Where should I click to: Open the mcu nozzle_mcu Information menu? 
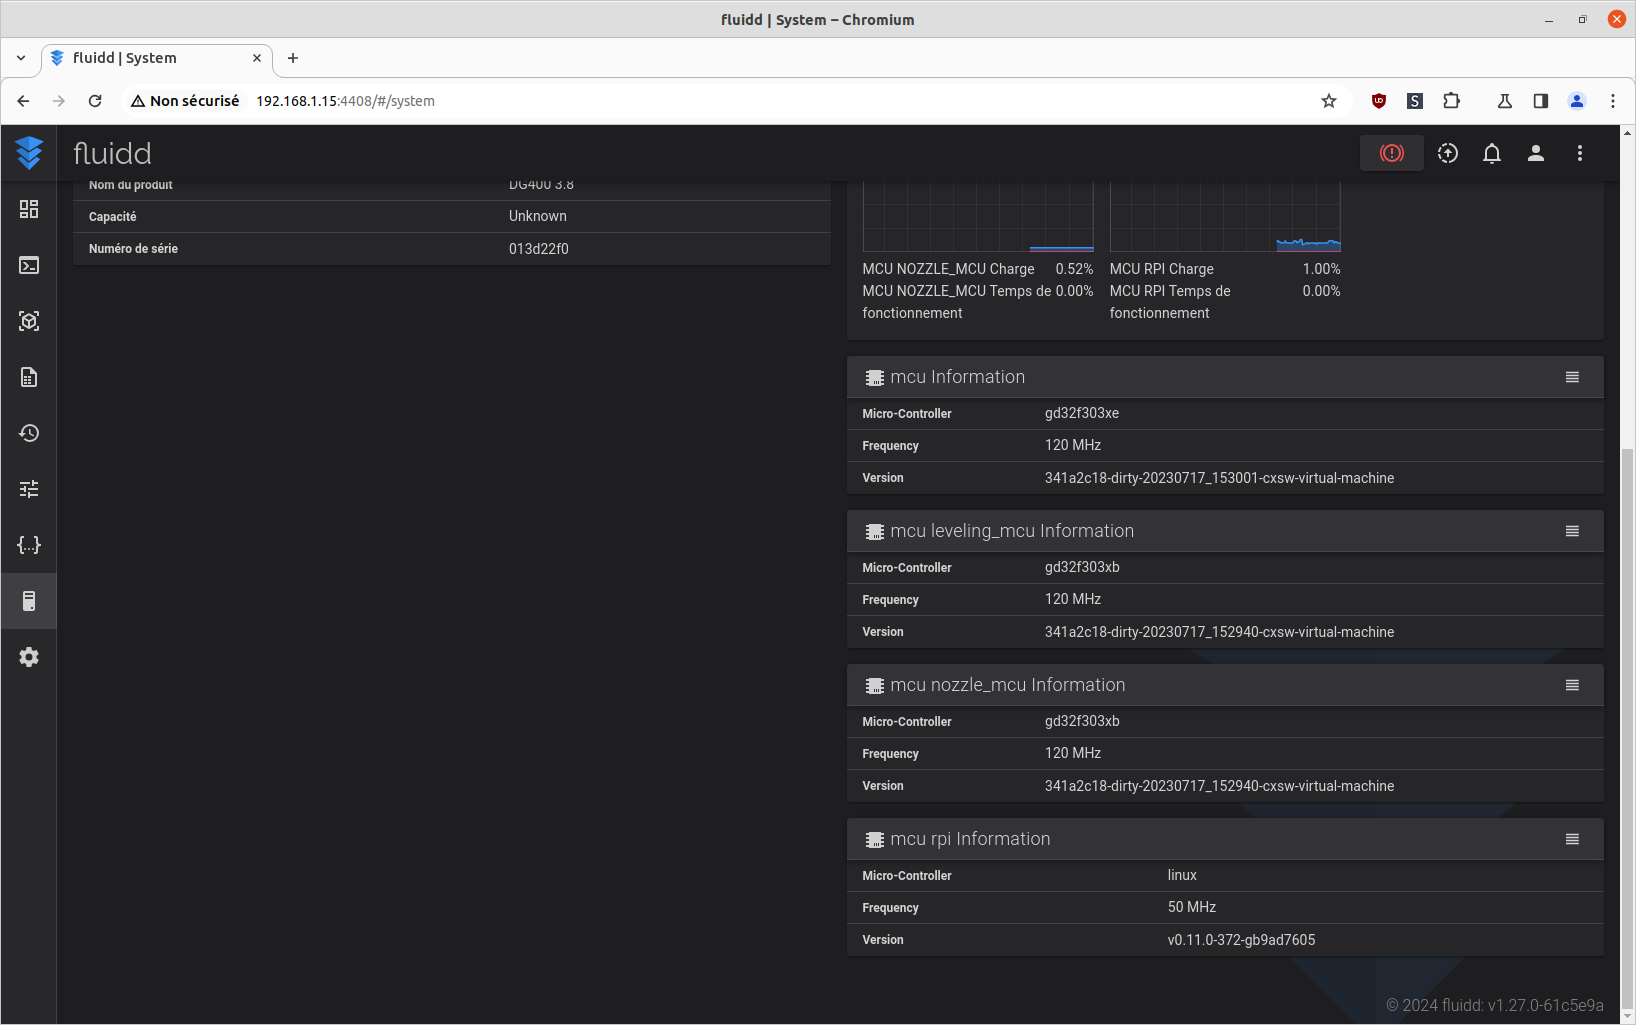[x=1572, y=685]
